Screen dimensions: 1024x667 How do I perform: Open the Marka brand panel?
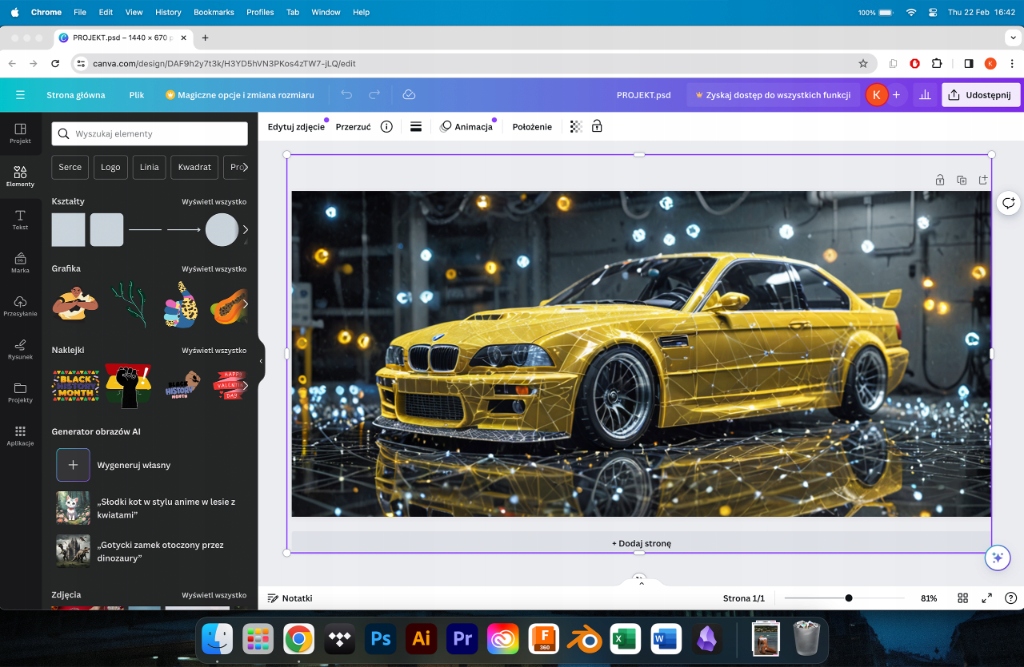(x=20, y=262)
